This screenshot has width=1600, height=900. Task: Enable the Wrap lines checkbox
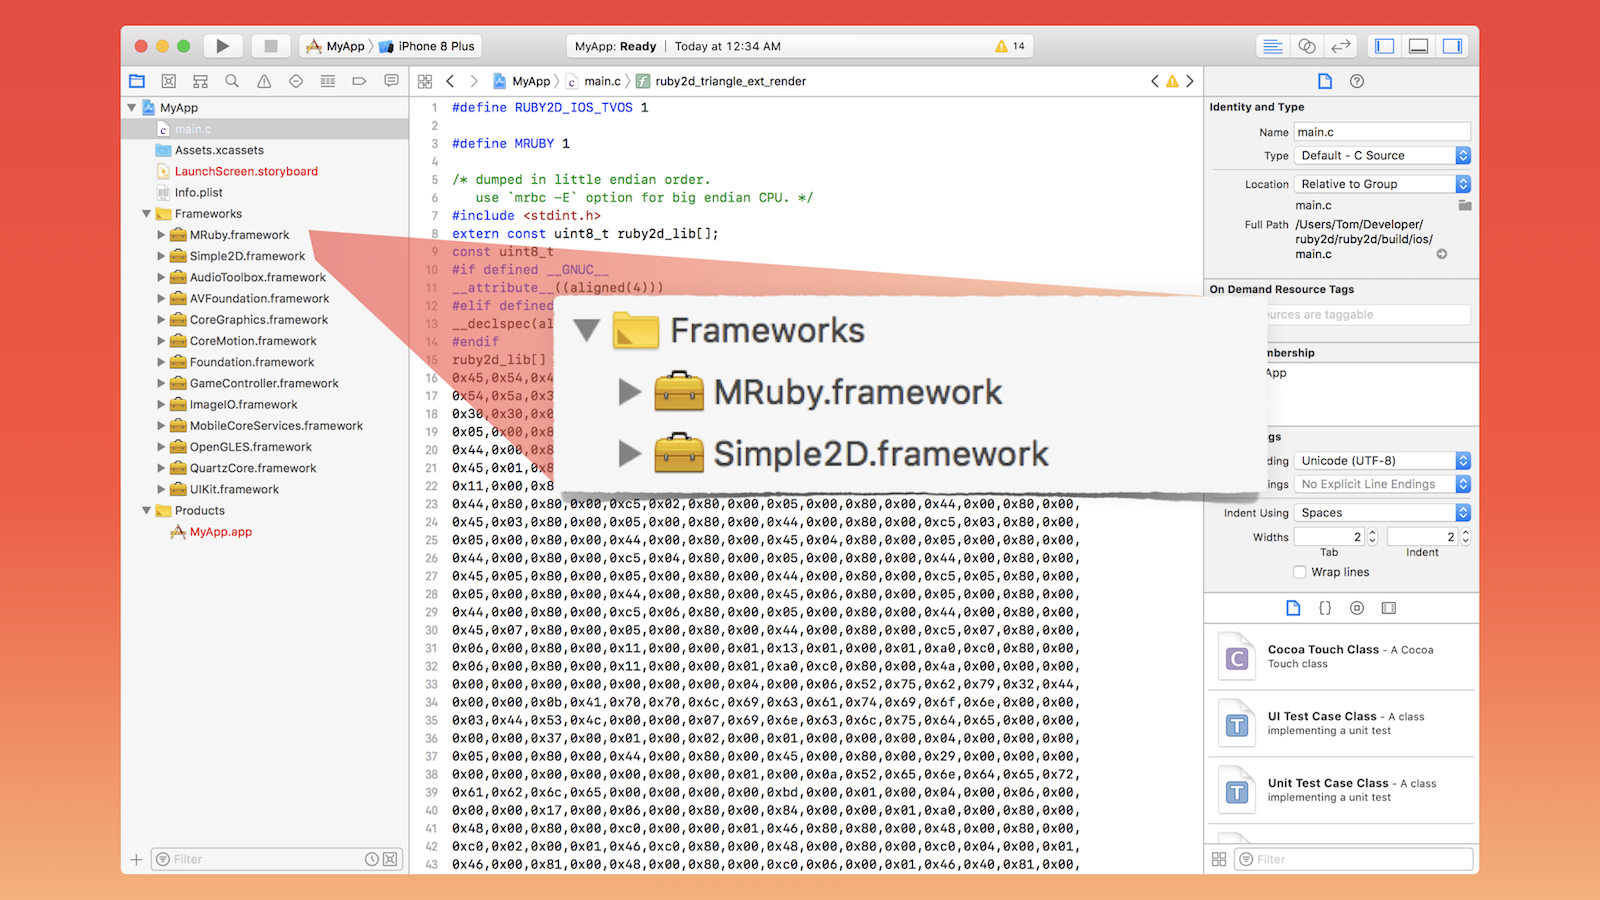pyautogui.click(x=1299, y=572)
